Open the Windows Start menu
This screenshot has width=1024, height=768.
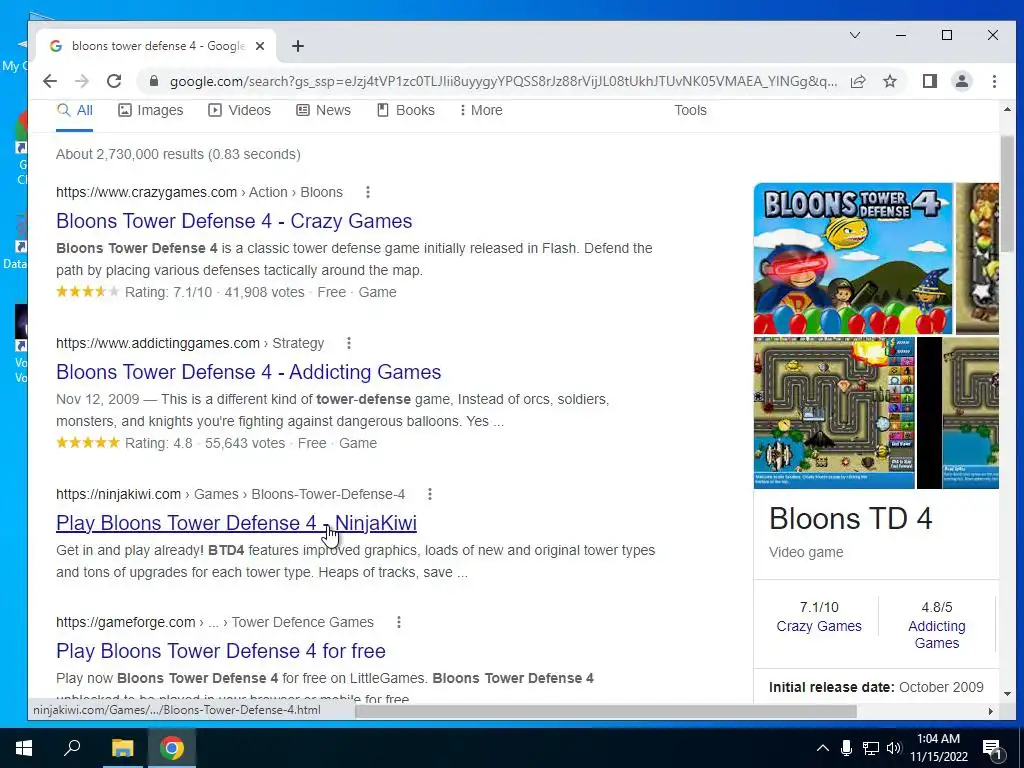click(24, 748)
